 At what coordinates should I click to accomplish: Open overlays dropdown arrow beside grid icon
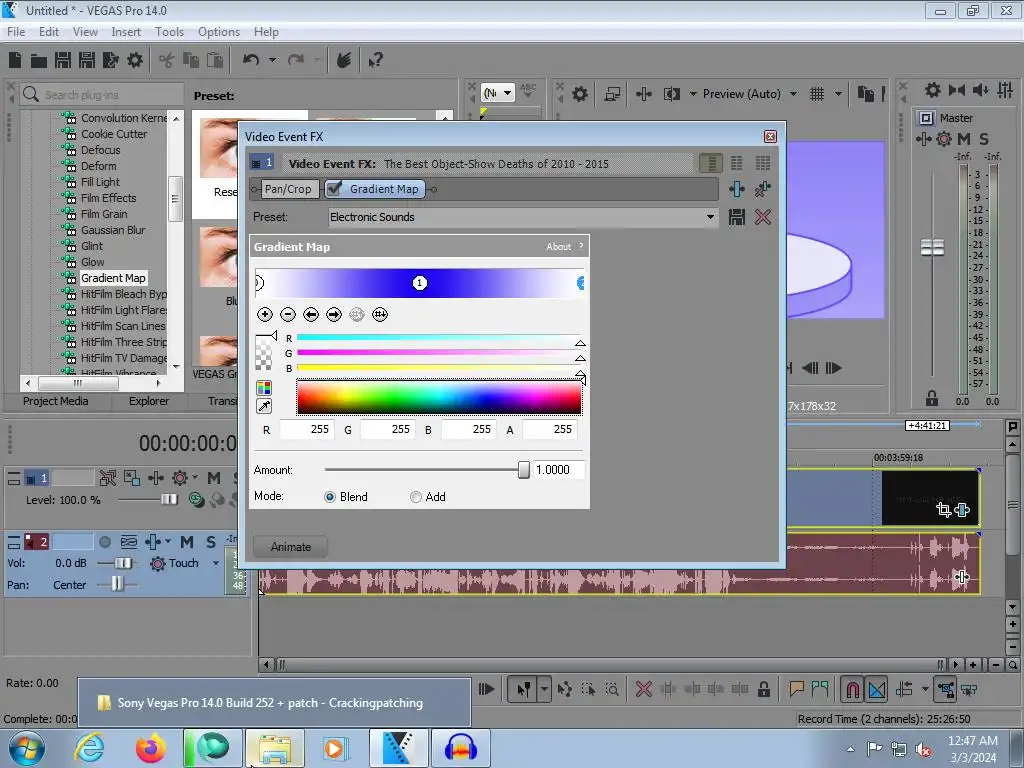(x=838, y=94)
